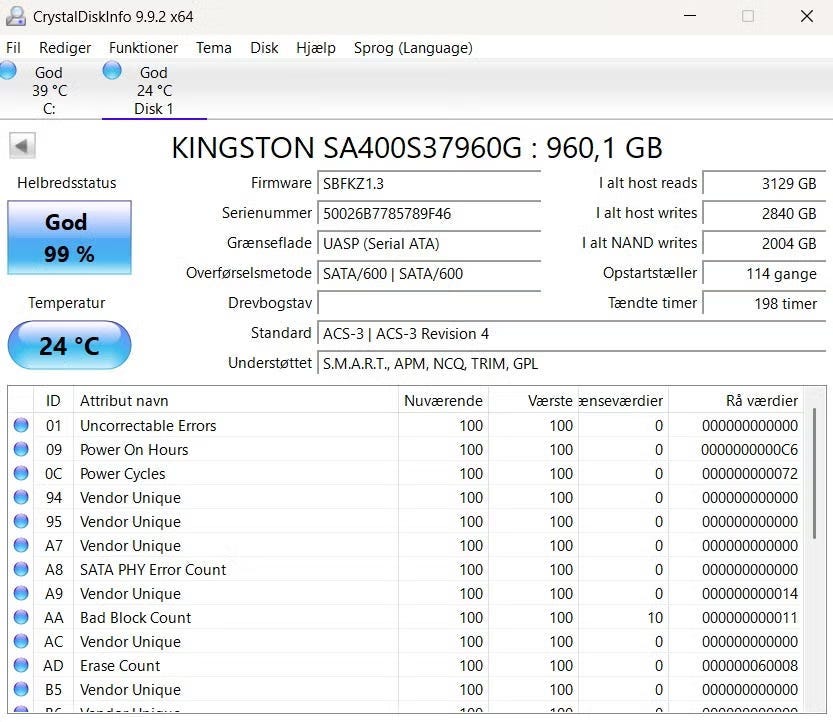Open the Hjælp menu
Screen dimensions: 833x722
pos(316,48)
